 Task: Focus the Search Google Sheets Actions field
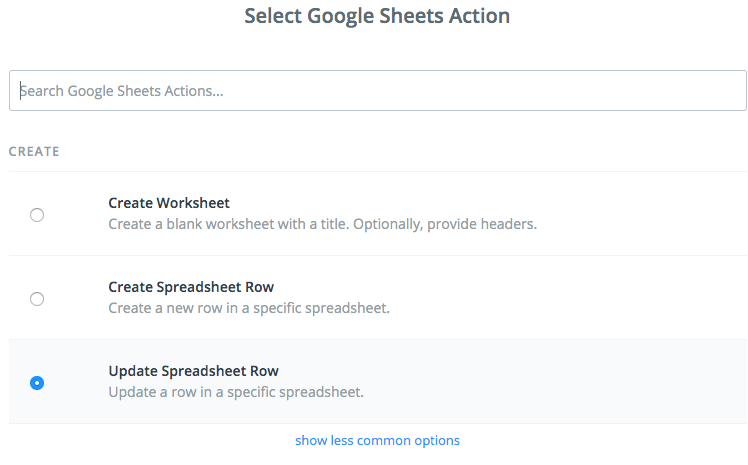pos(377,91)
